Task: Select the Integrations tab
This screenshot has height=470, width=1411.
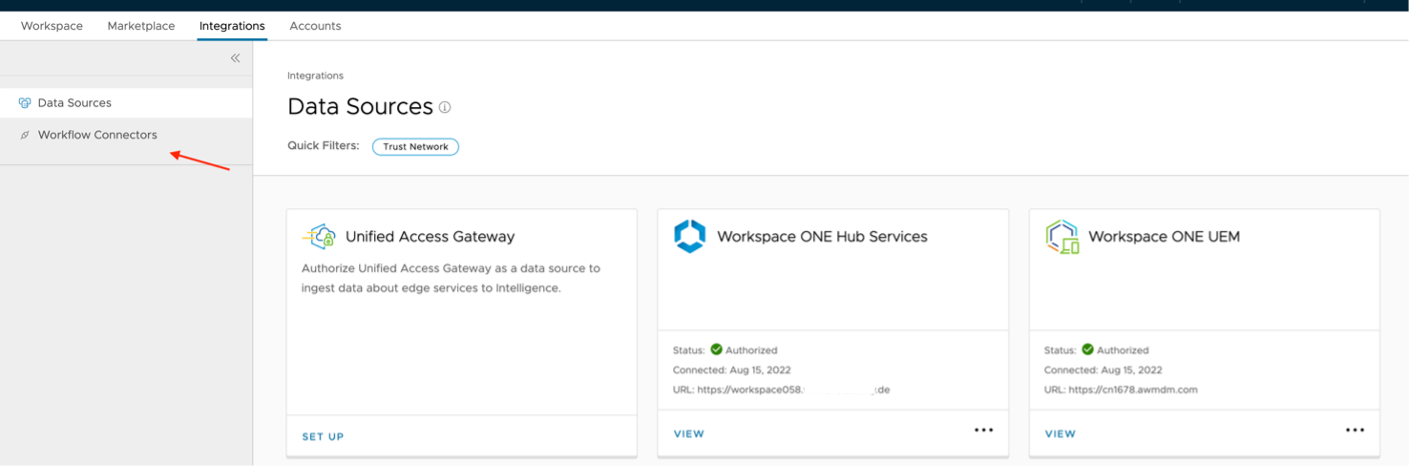Action: (x=232, y=26)
